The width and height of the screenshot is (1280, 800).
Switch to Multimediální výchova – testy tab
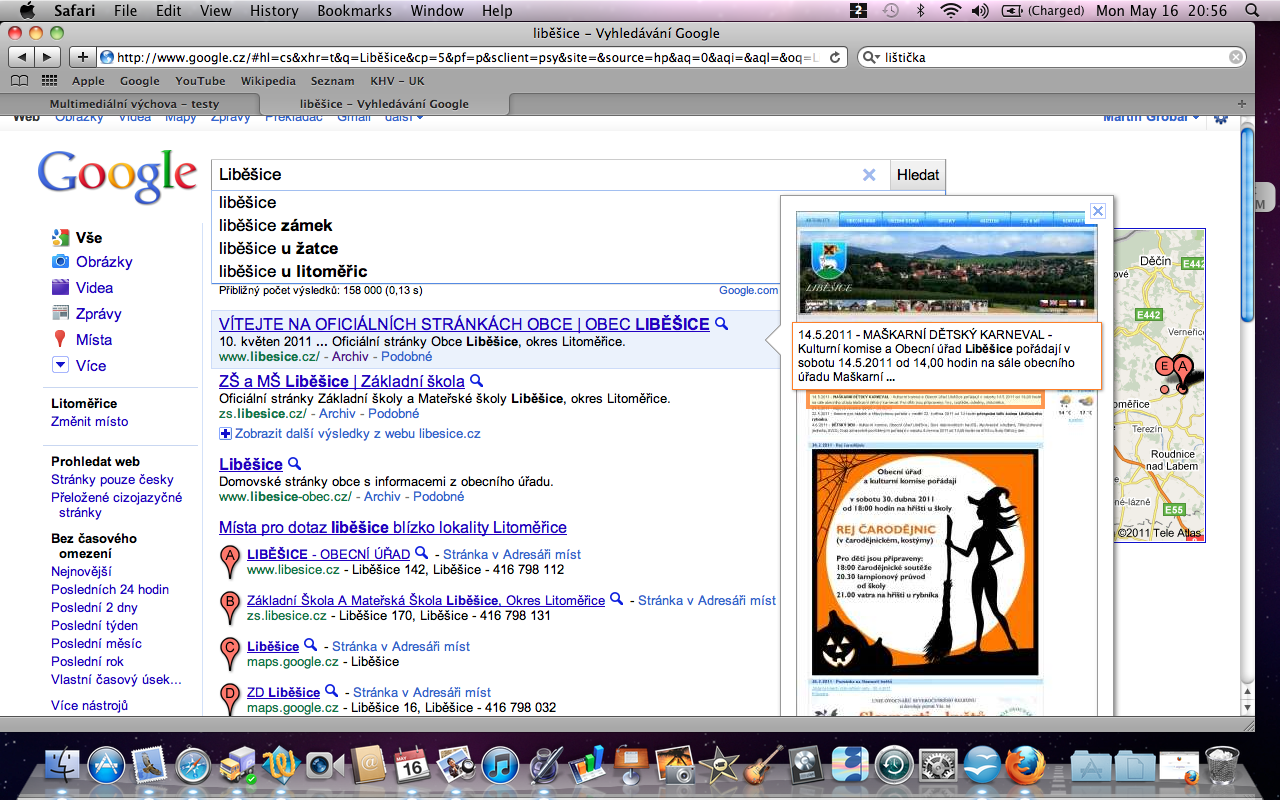coord(134,103)
